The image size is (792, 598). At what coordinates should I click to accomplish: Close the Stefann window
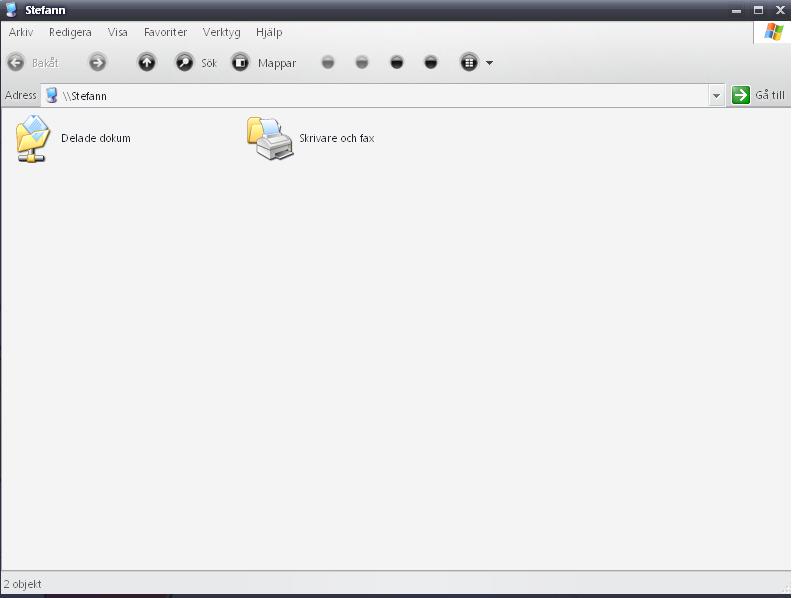click(780, 10)
